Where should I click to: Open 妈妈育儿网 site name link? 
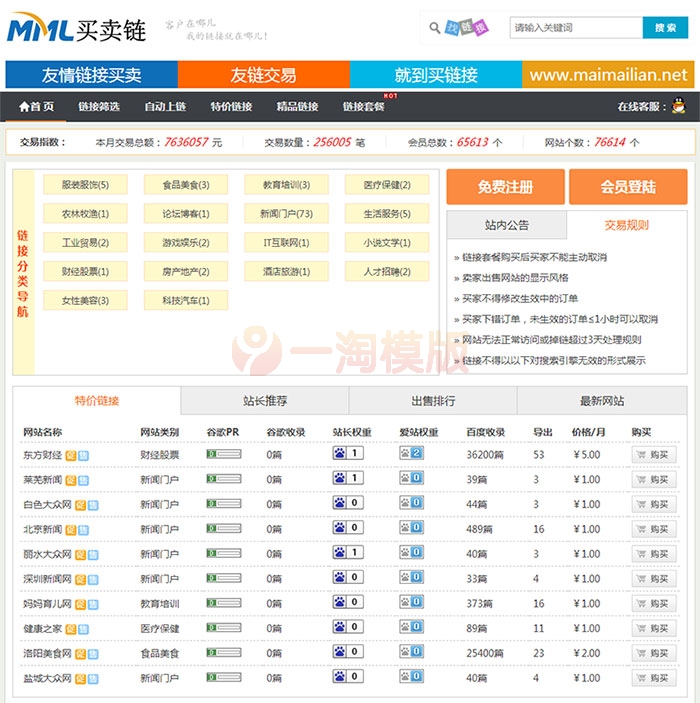47,604
